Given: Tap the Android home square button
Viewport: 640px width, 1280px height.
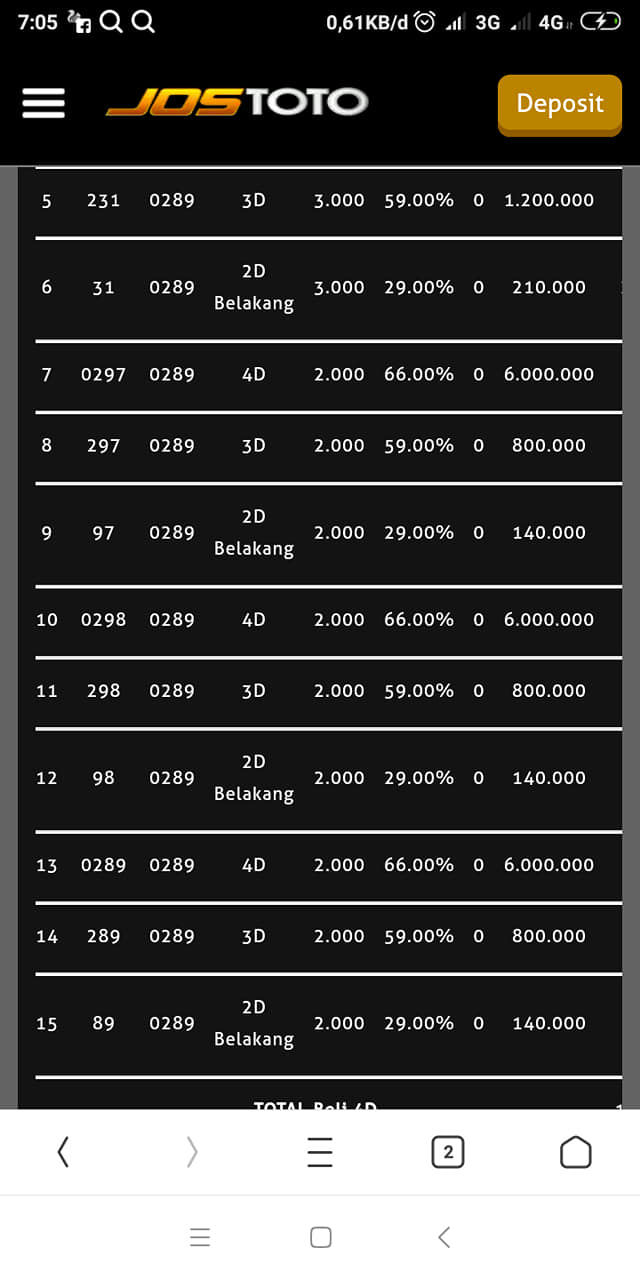Looking at the screenshot, I should pos(321,1237).
